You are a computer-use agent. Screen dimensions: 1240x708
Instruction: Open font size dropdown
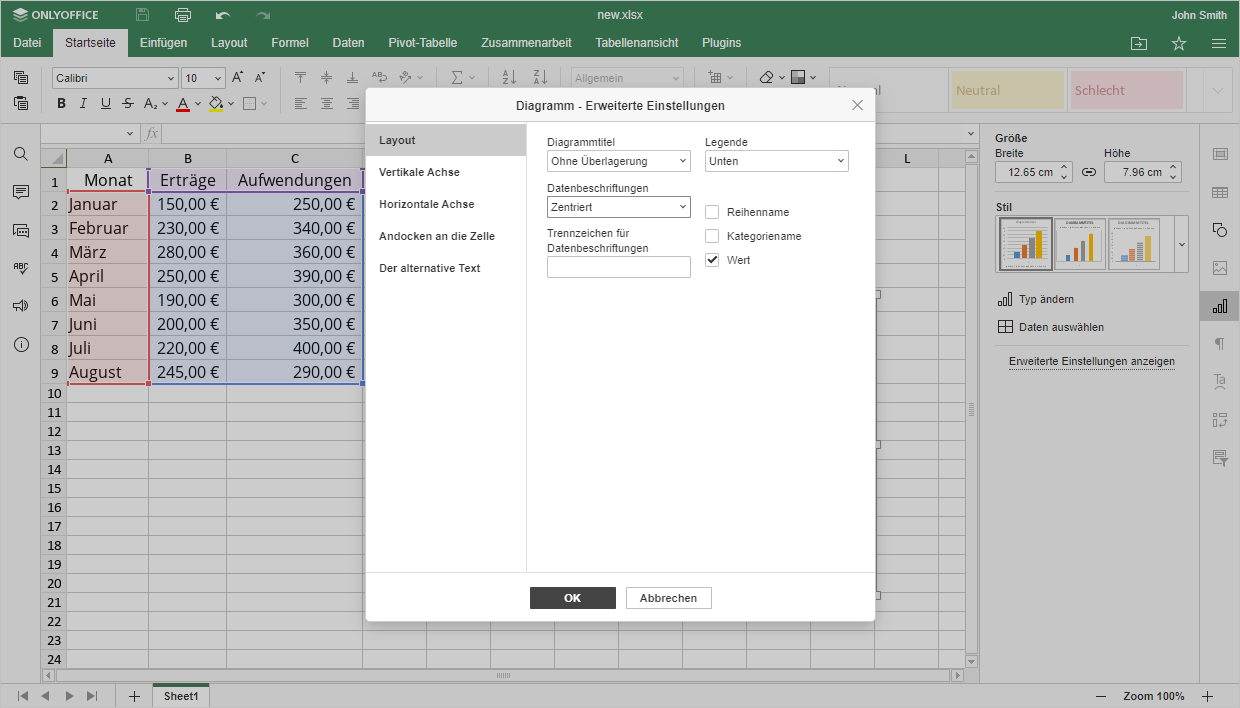tap(218, 78)
